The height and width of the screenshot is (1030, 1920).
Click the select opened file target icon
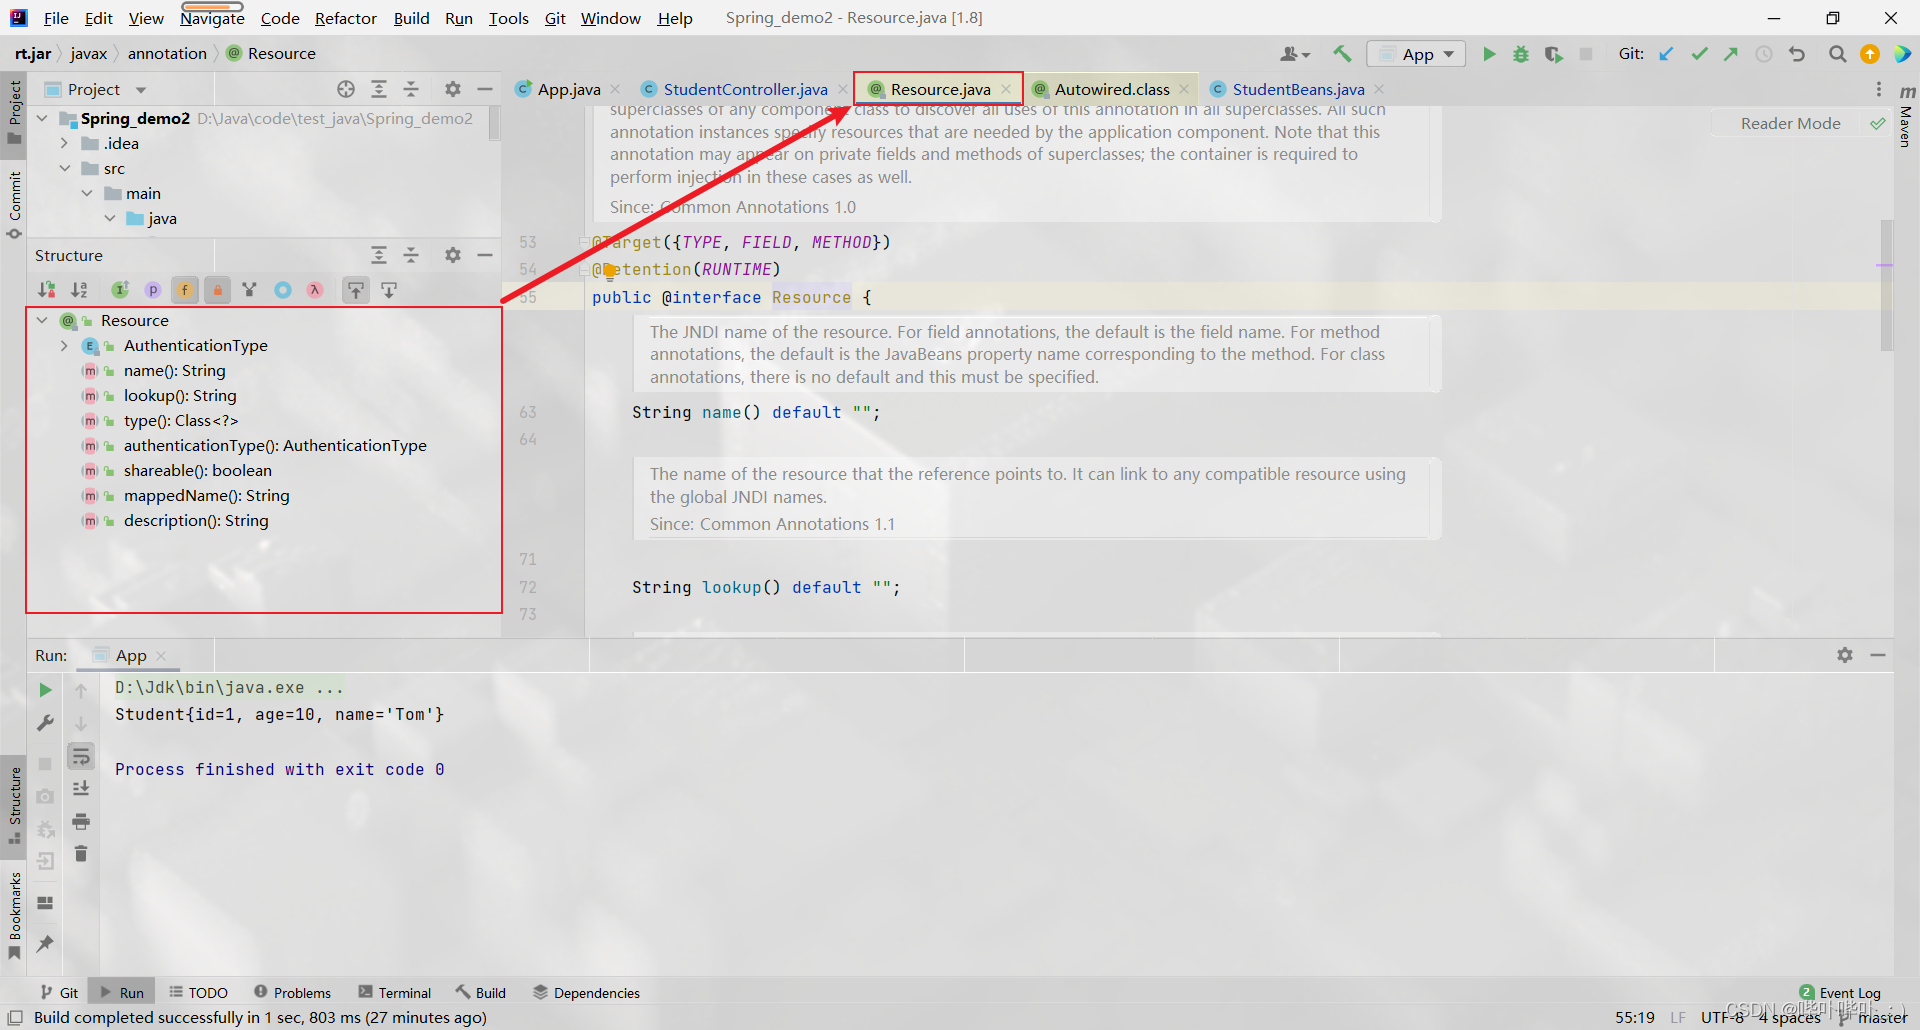[x=346, y=89]
